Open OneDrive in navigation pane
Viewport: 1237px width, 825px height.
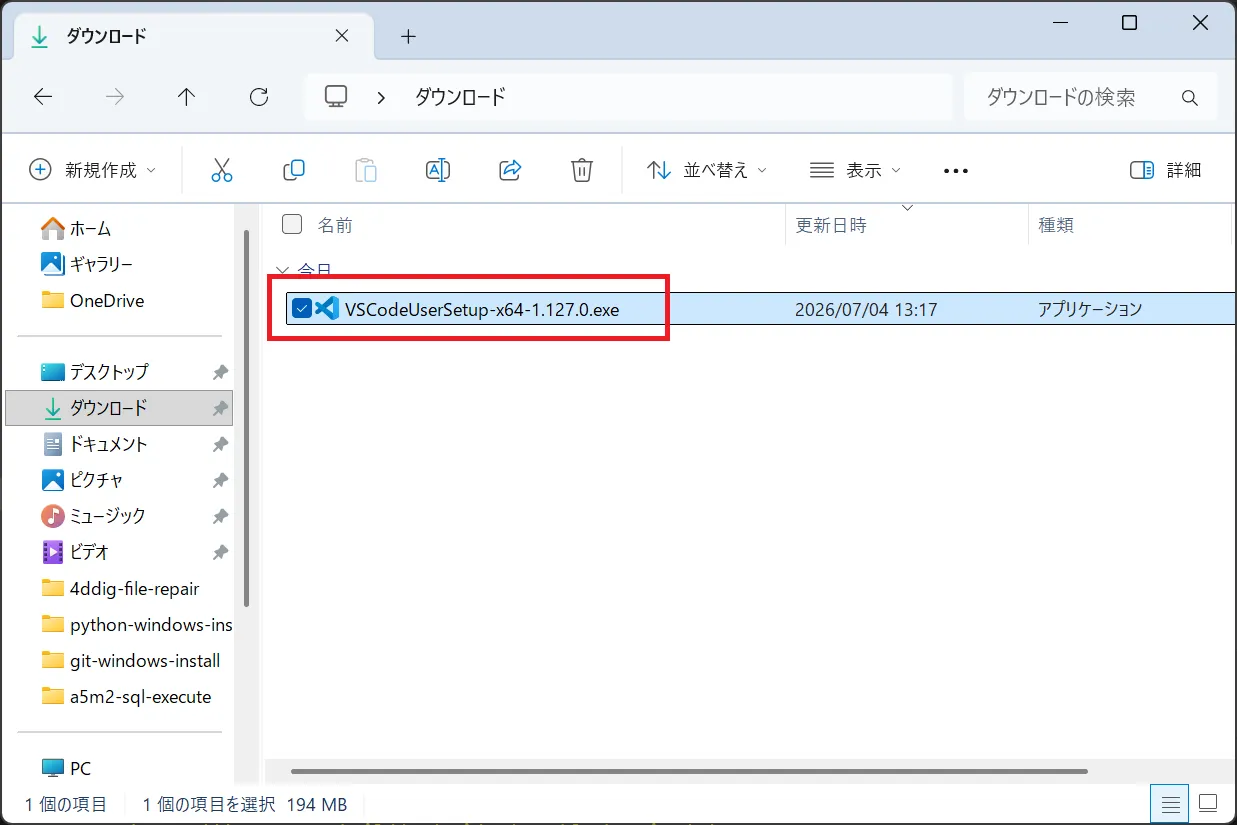click(93, 300)
